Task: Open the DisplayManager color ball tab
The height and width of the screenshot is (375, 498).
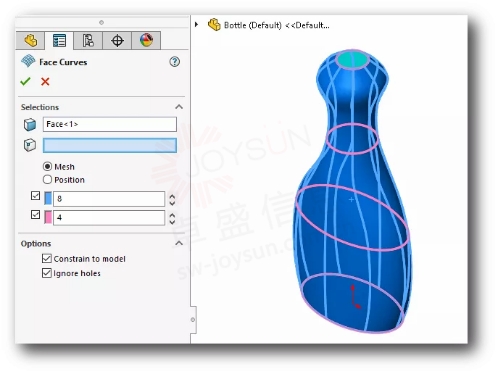Action: coord(146,41)
